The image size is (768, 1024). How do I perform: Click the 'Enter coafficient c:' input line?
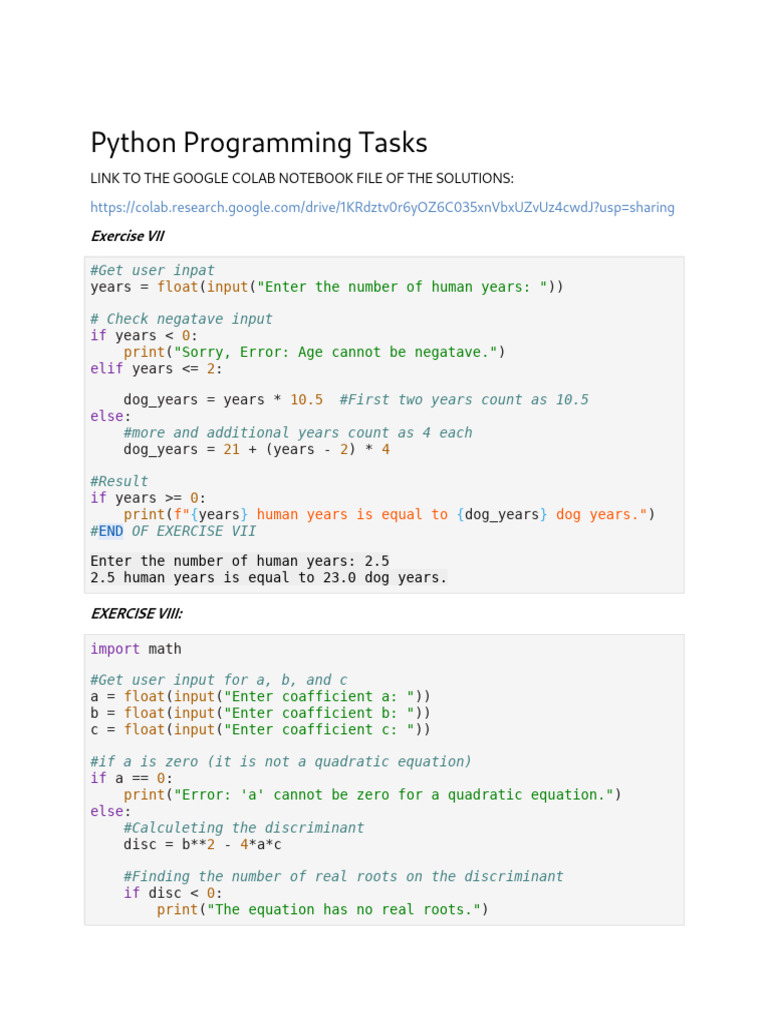[x=261, y=730]
